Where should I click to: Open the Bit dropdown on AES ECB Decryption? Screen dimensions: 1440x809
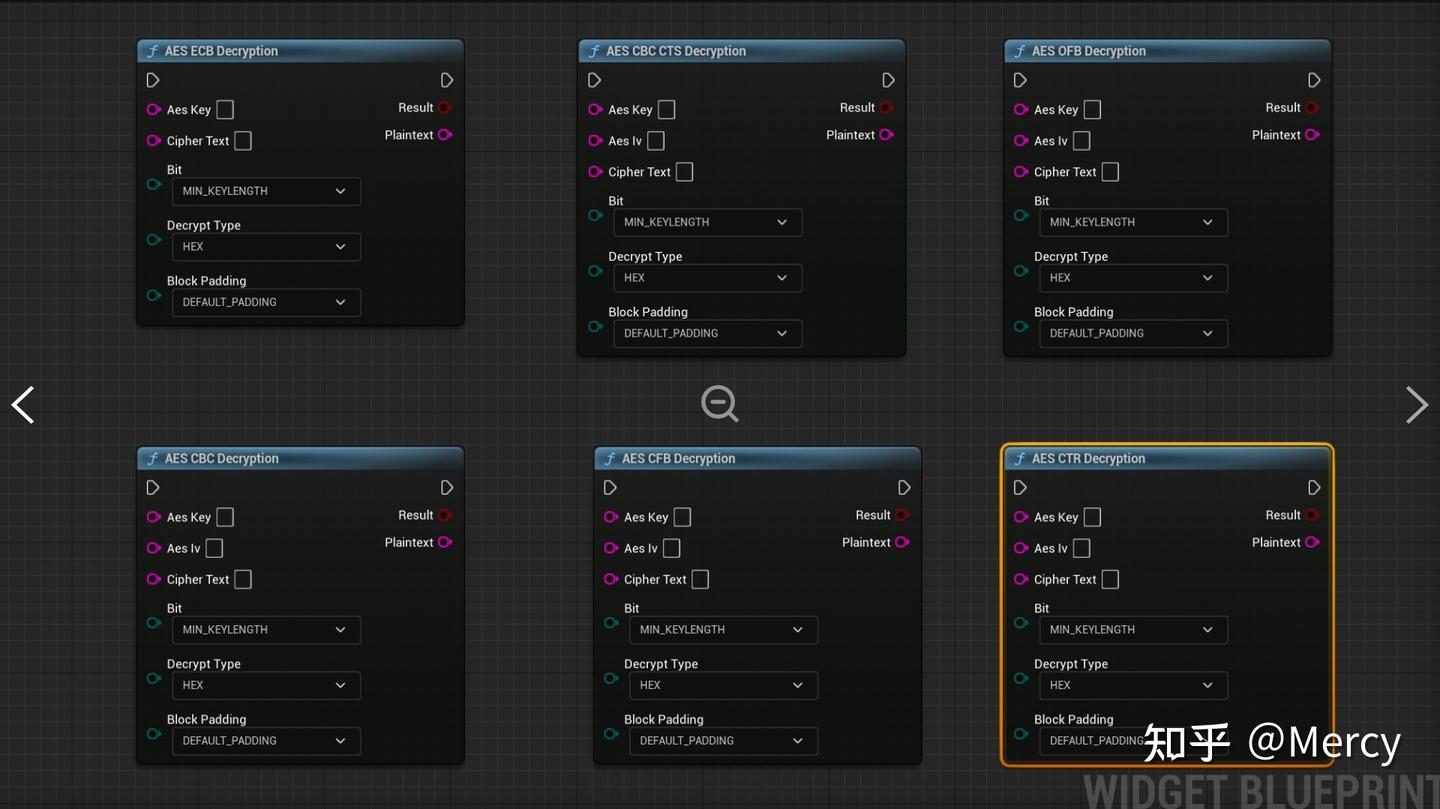point(265,191)
